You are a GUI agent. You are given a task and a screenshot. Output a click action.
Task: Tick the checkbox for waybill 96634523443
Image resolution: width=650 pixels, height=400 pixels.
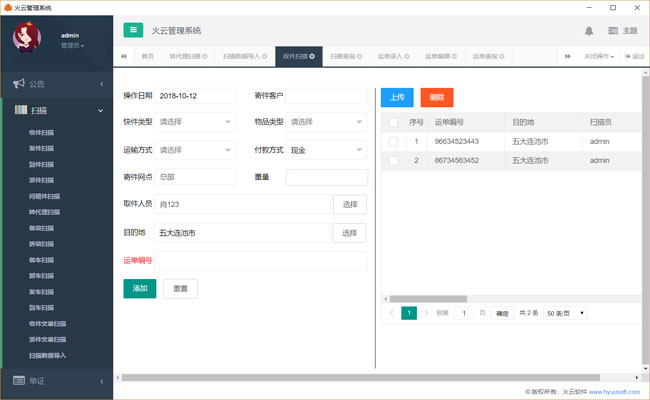click(x=393, y=142)
